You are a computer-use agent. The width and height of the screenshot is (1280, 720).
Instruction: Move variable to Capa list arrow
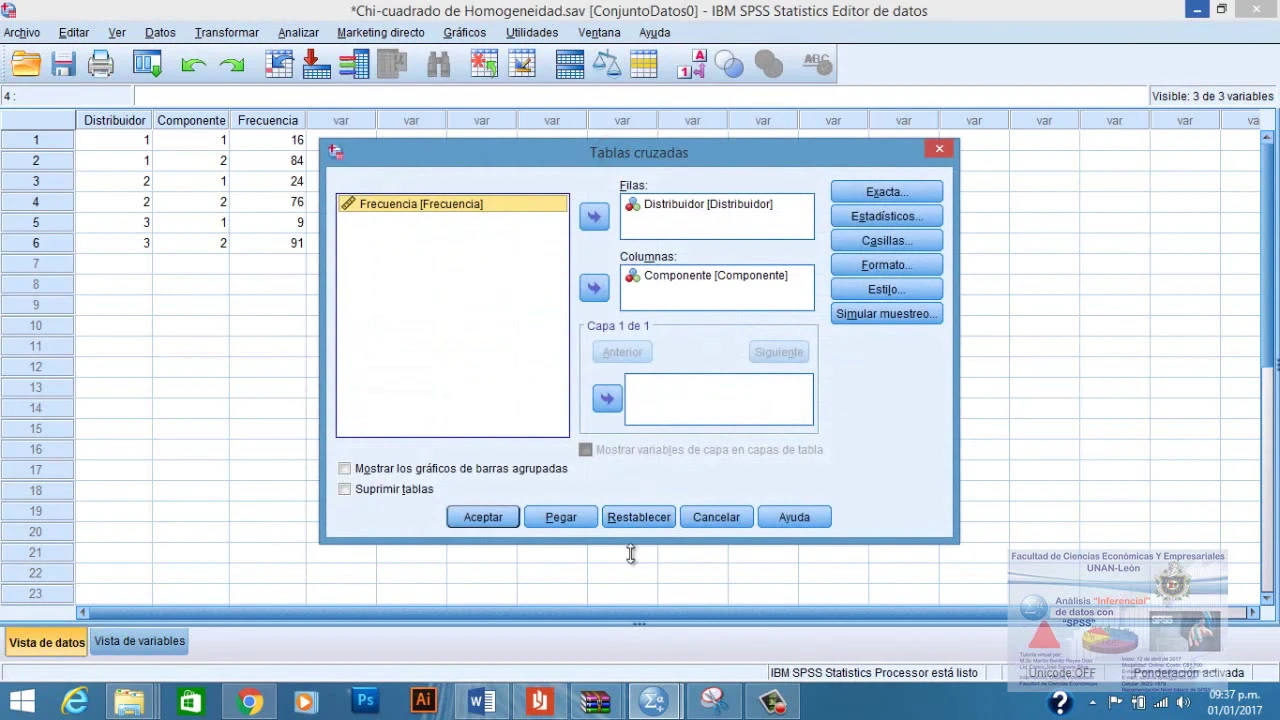point(607,398)
